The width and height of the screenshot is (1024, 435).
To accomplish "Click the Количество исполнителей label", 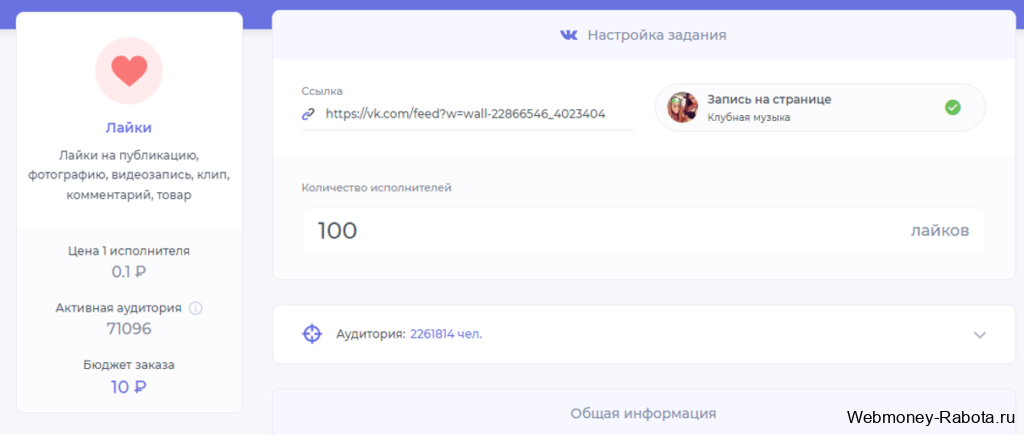I will coord(376,187).
